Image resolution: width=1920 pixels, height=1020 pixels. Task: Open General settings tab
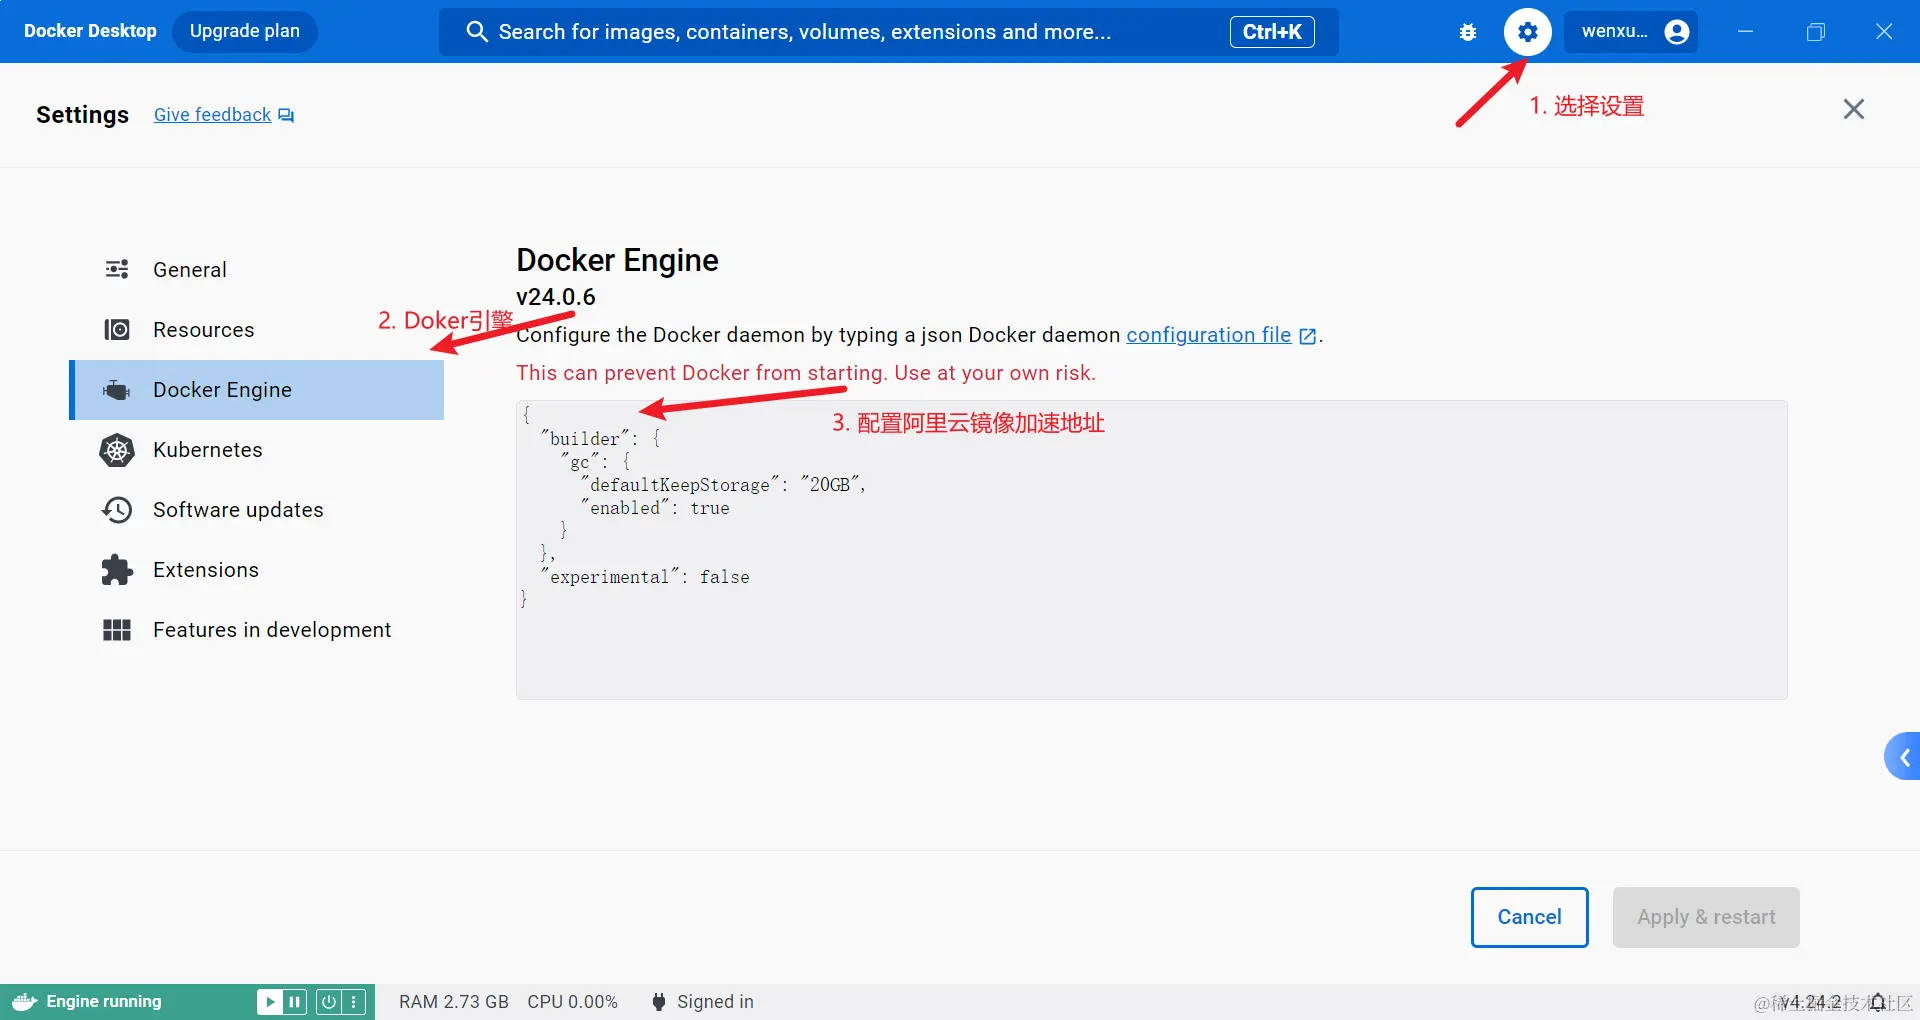click(x=190, y=270)
